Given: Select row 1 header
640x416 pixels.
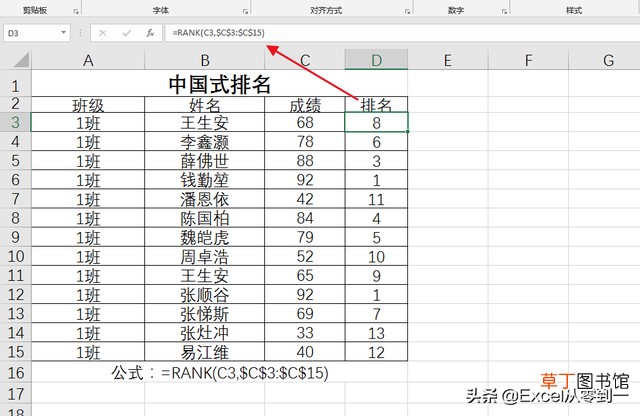Looking at the screenshot, I should 16,84.
